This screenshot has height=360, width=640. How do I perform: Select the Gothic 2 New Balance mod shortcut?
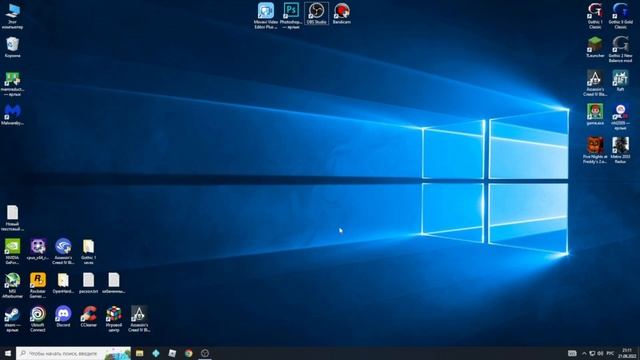point(620,49)
